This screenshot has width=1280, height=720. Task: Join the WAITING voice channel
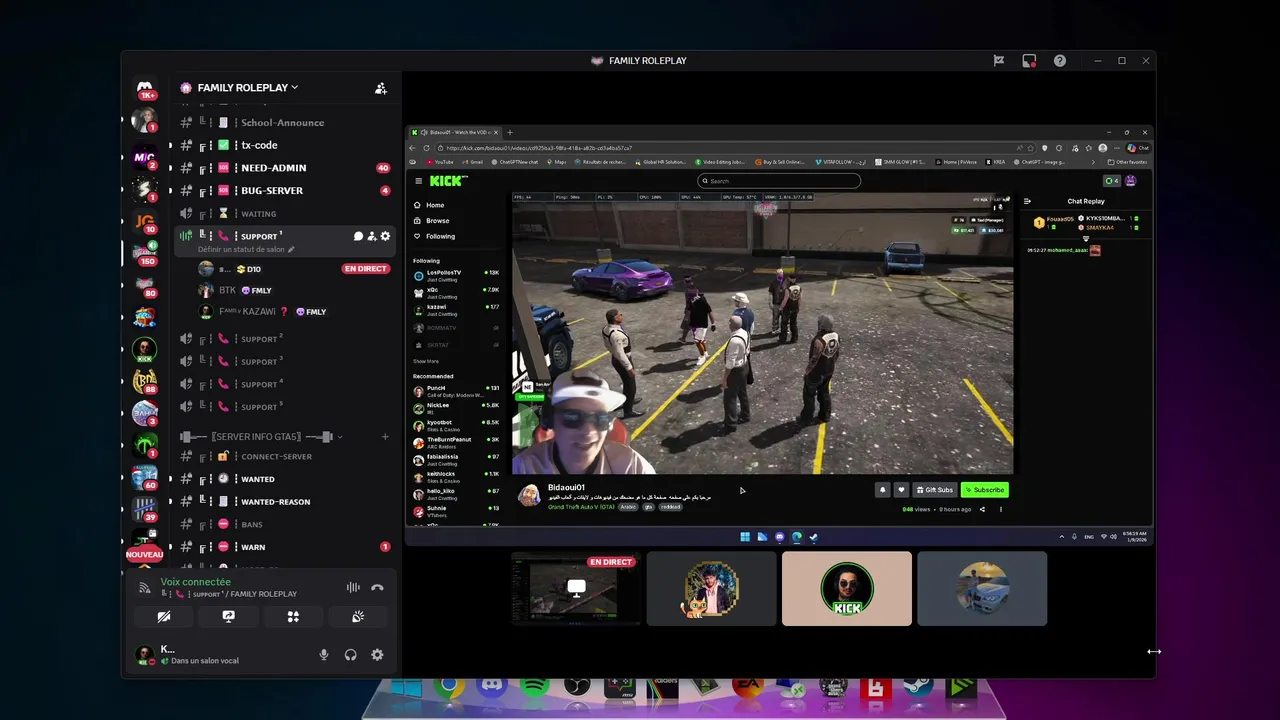point(285,214)
